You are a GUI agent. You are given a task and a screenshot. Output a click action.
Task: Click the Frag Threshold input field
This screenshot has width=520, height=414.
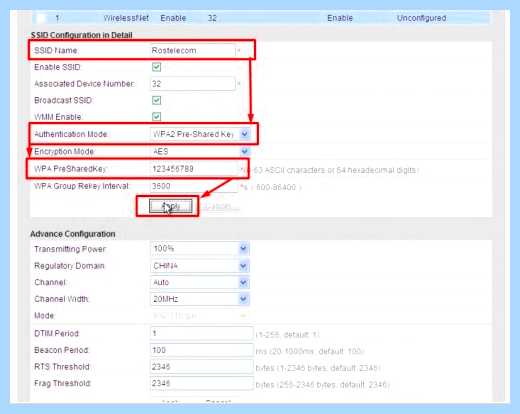pos(202,383)
